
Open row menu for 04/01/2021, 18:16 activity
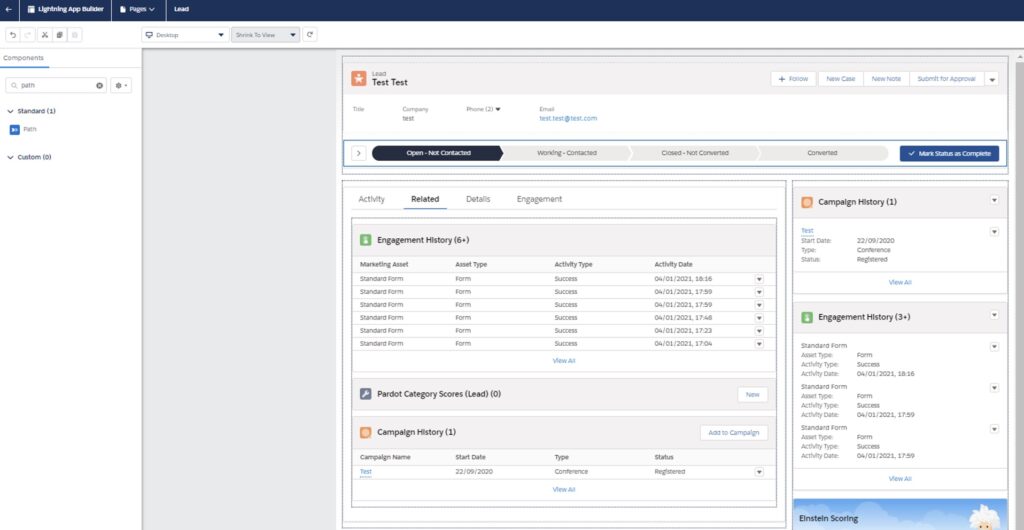click(759, 279)
